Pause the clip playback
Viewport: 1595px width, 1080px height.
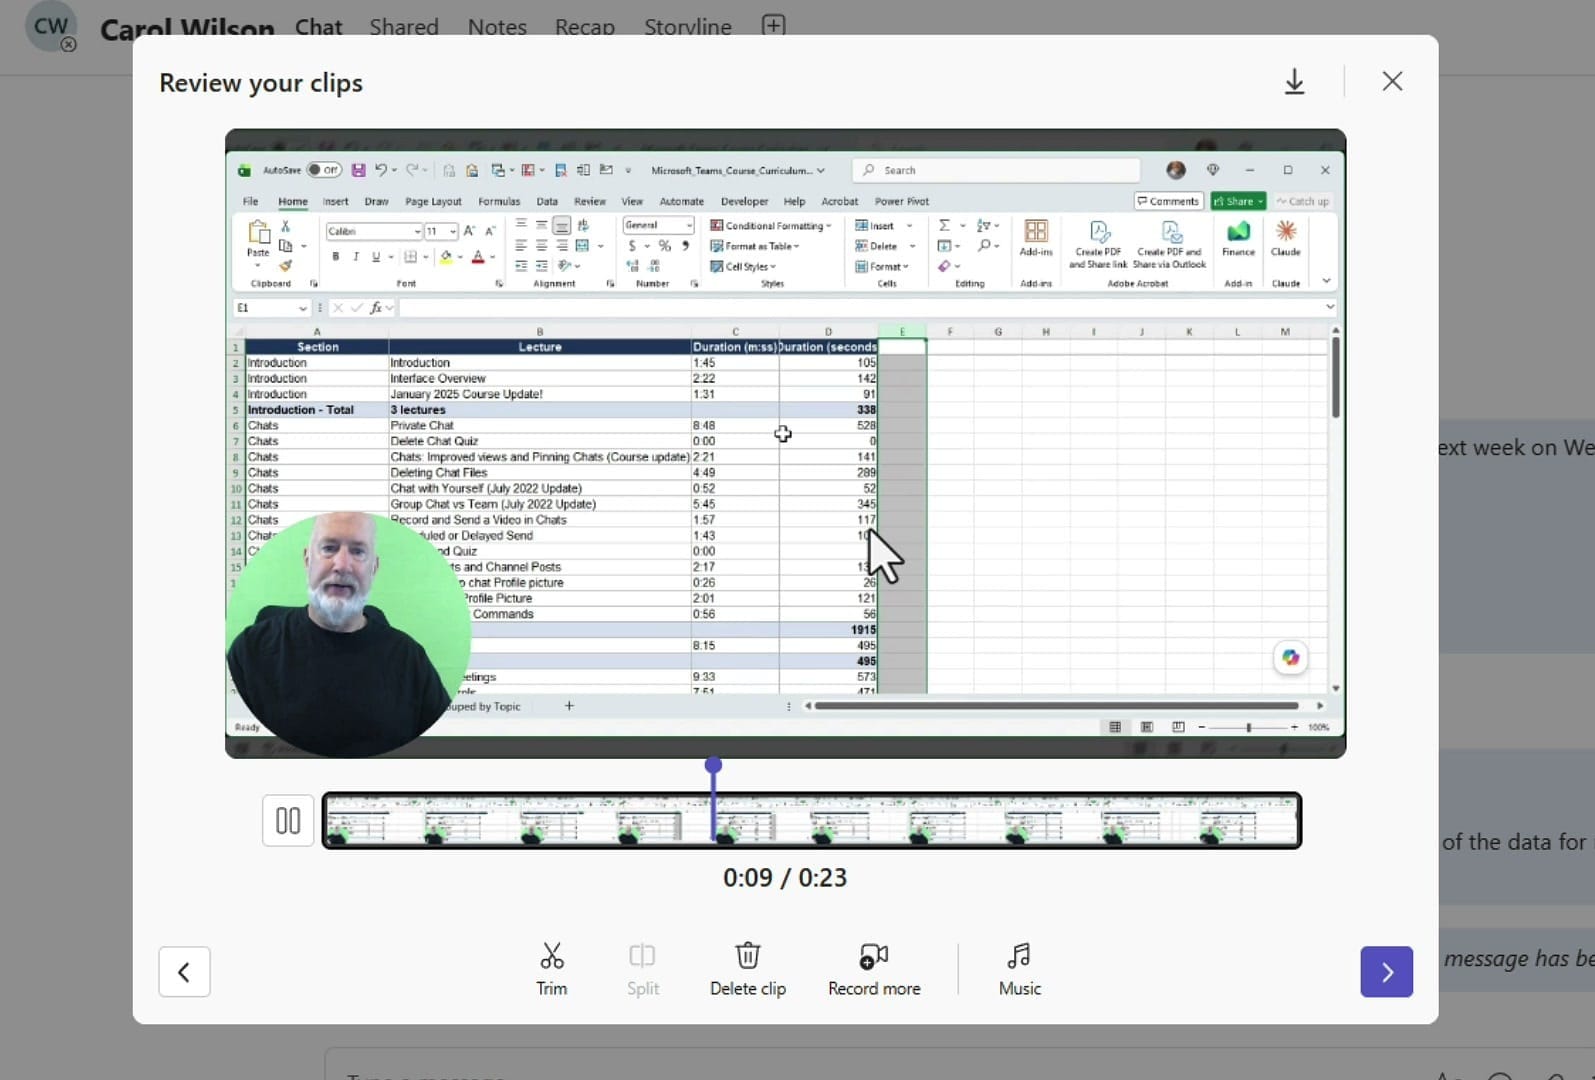point(288,821)
